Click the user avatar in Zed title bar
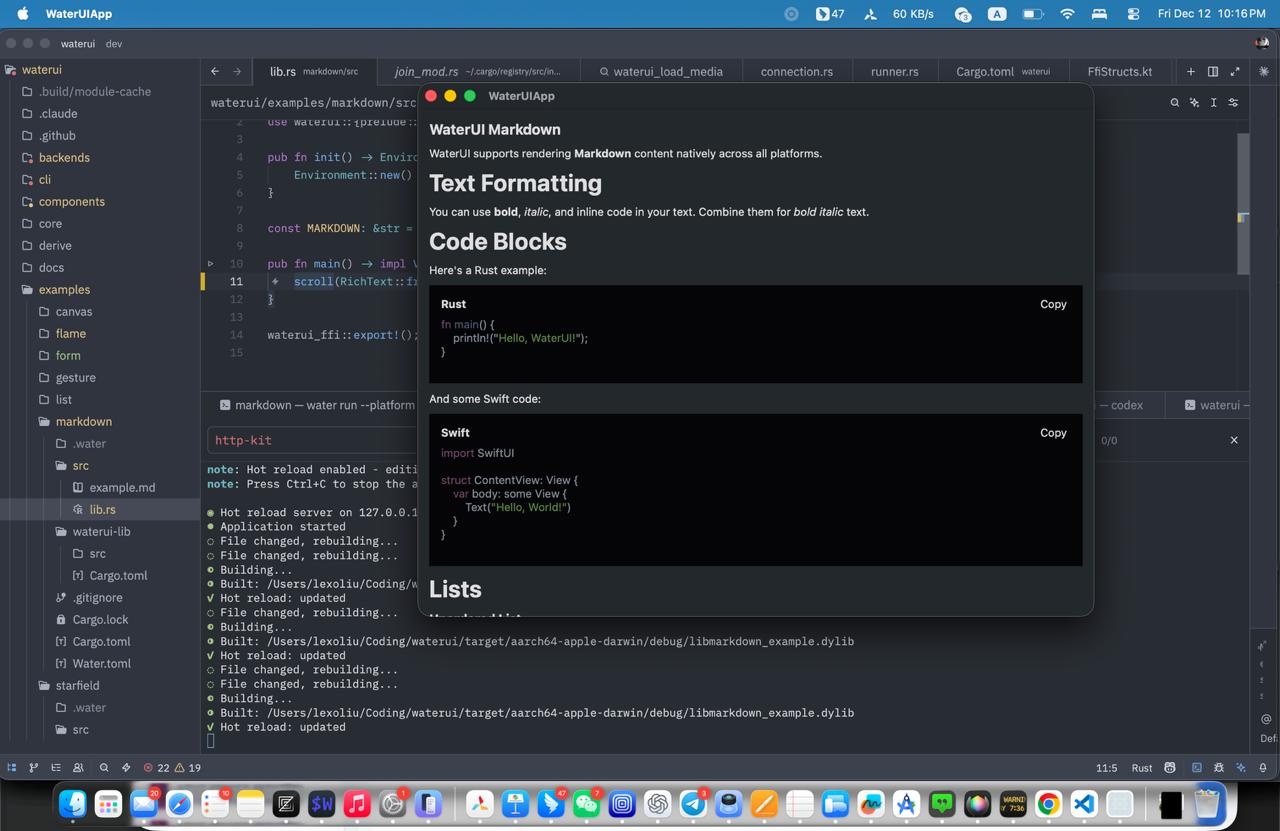The width and height of the screenshot is (1280, 831). coord(1263,43)
